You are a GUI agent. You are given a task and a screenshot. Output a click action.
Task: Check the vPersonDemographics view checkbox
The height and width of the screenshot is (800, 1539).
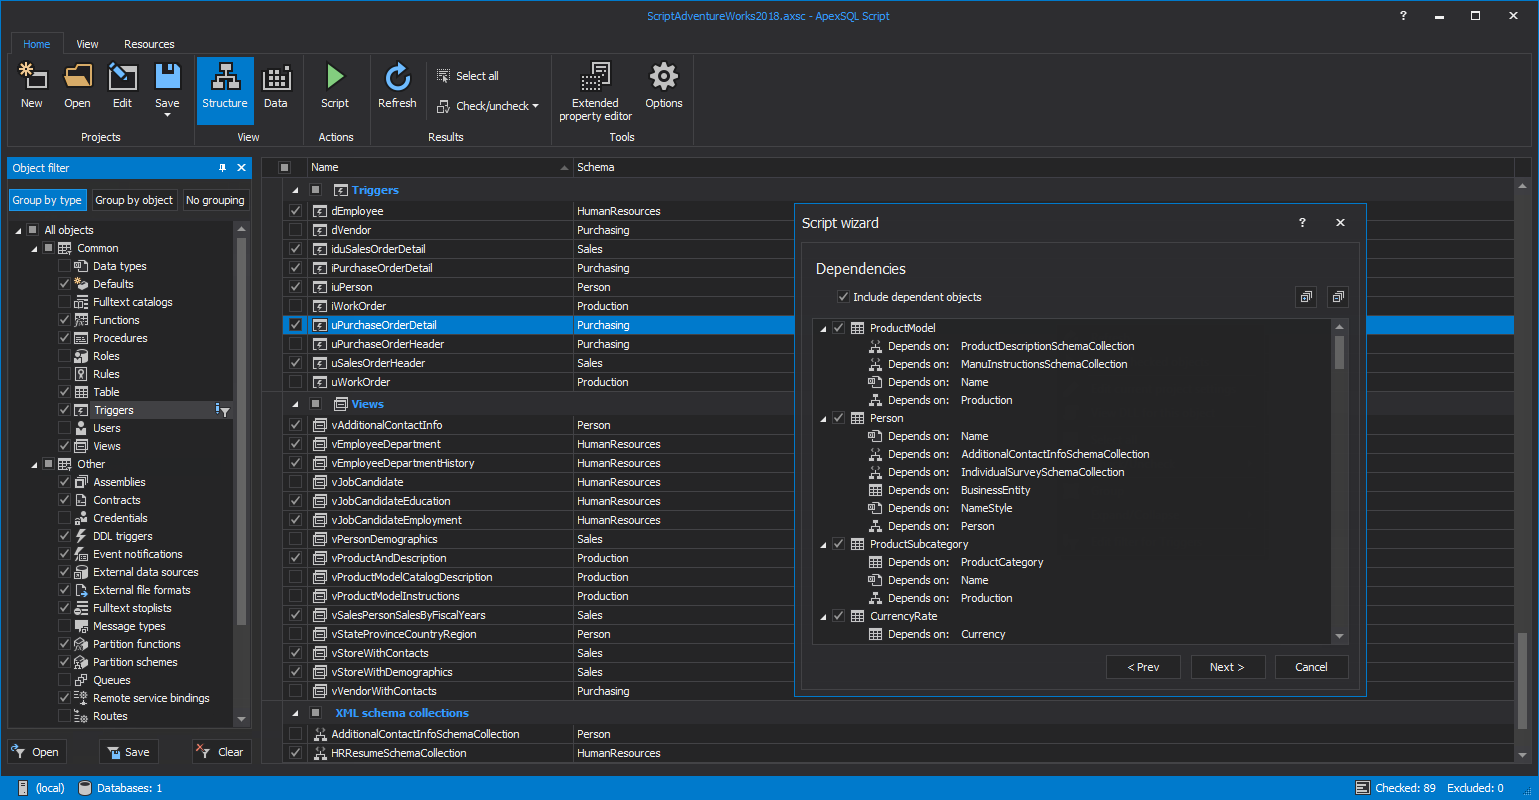coord(295,539)
